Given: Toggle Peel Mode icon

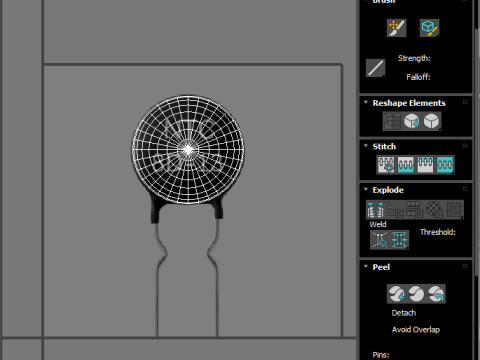Looking at the screenshot, I should [416, 294].
